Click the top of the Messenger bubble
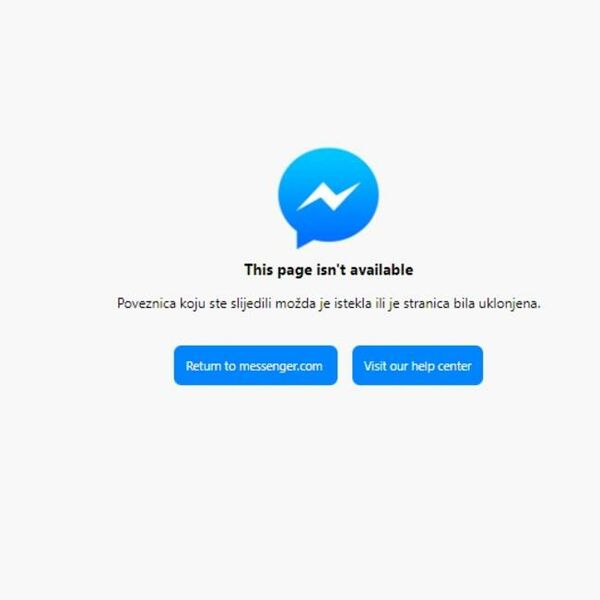 pos(328,151)
